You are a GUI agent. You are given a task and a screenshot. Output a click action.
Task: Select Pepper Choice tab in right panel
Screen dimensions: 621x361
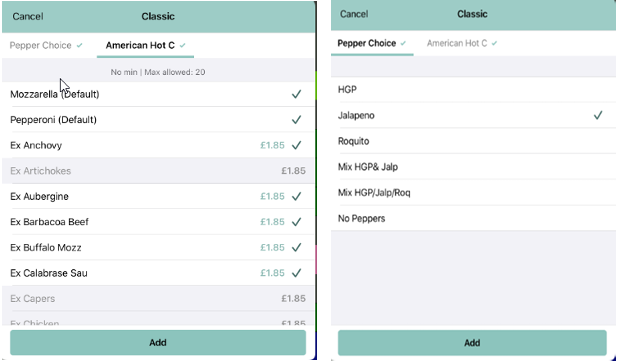click(x=372, y=43)
